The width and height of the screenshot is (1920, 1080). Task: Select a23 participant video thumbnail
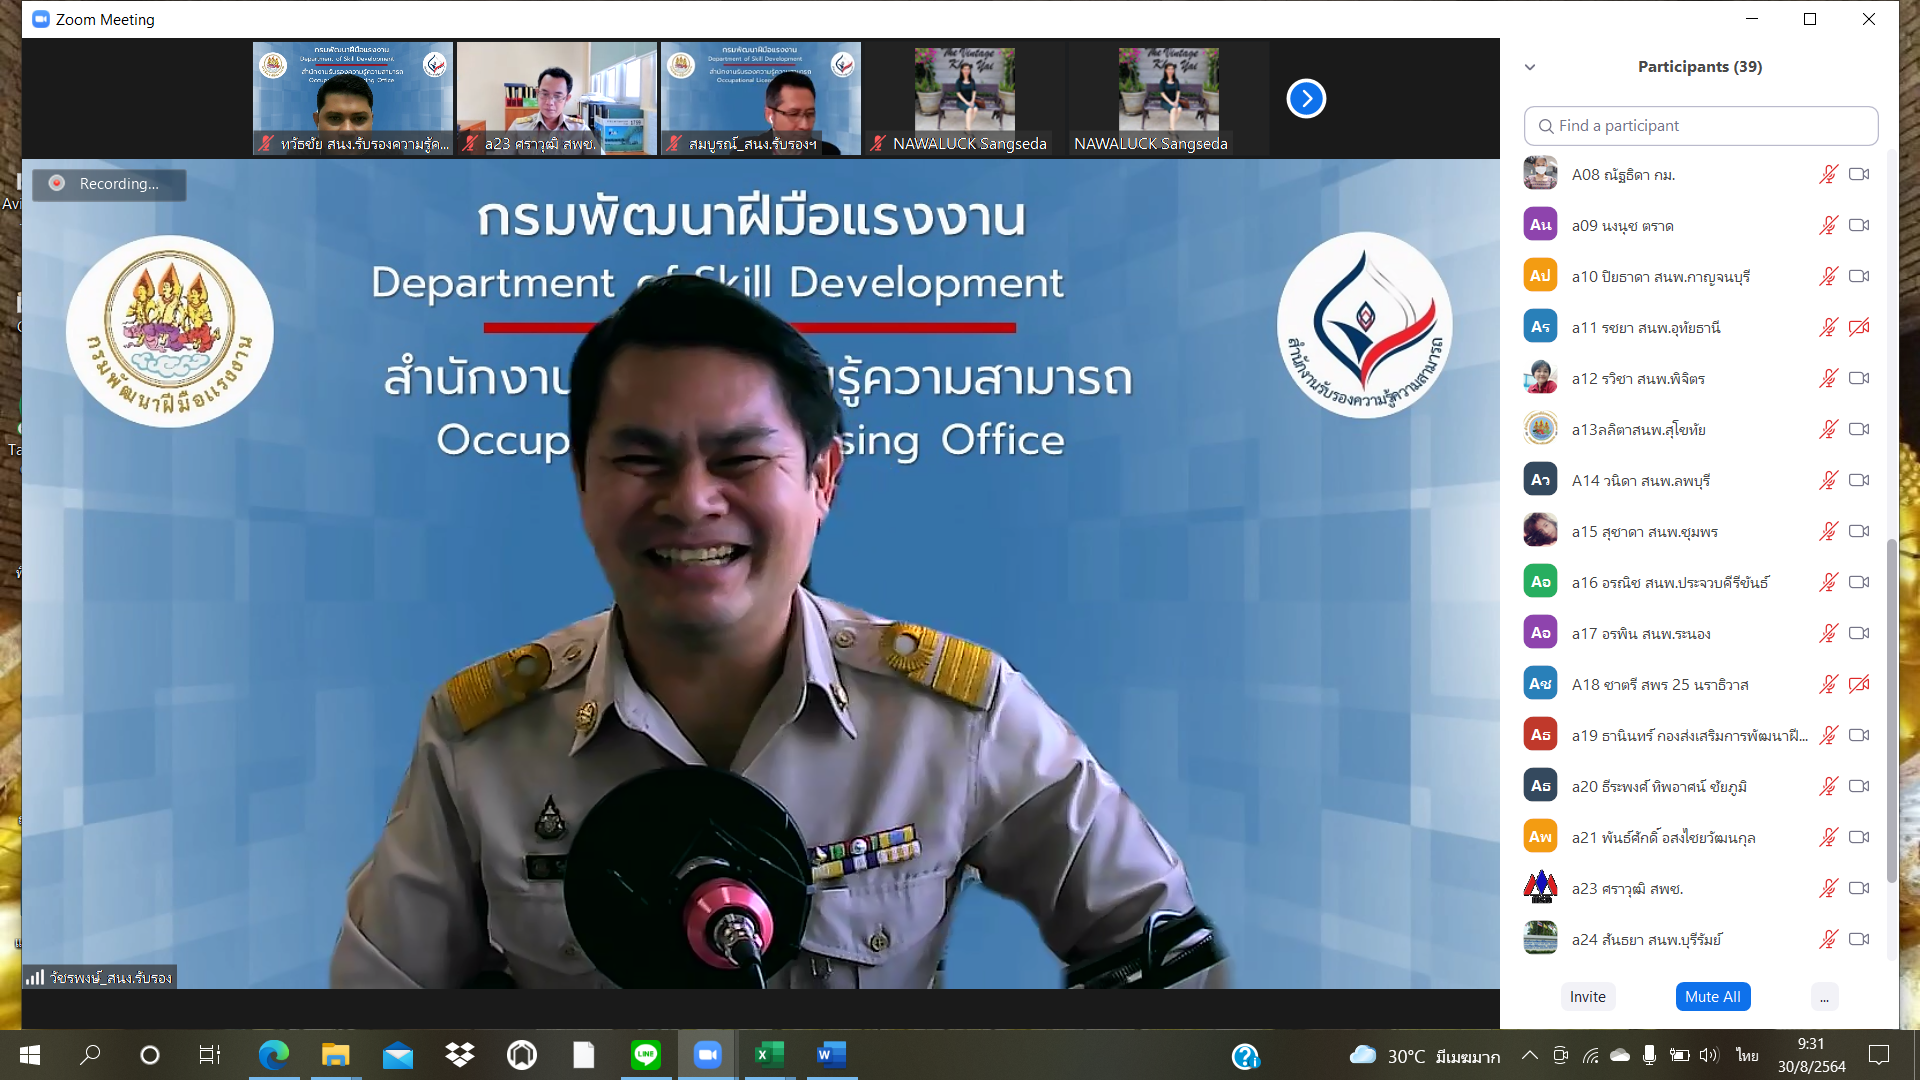[556, 98]
